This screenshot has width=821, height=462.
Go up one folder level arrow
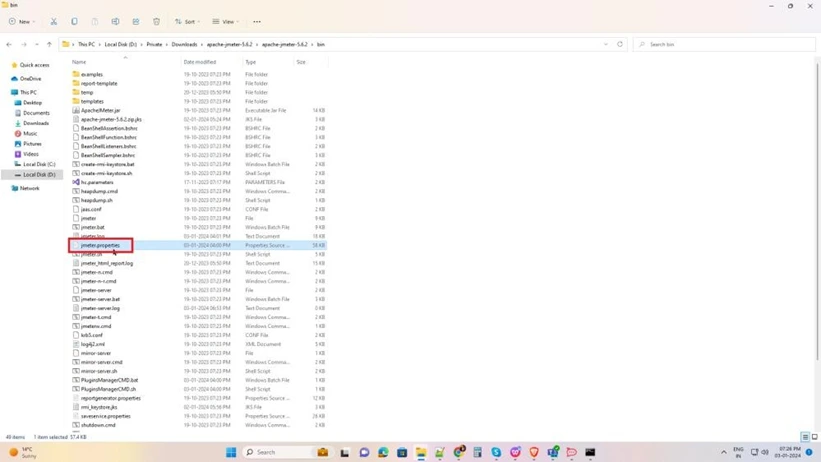(49, 45)
